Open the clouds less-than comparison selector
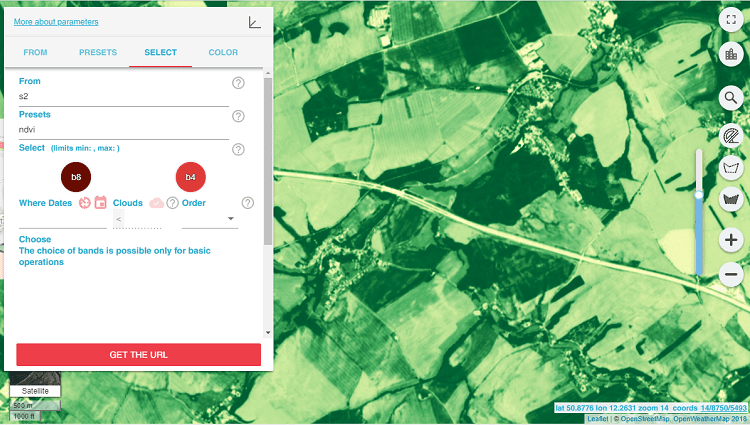750x425 pixels. [x=119, y=219]
